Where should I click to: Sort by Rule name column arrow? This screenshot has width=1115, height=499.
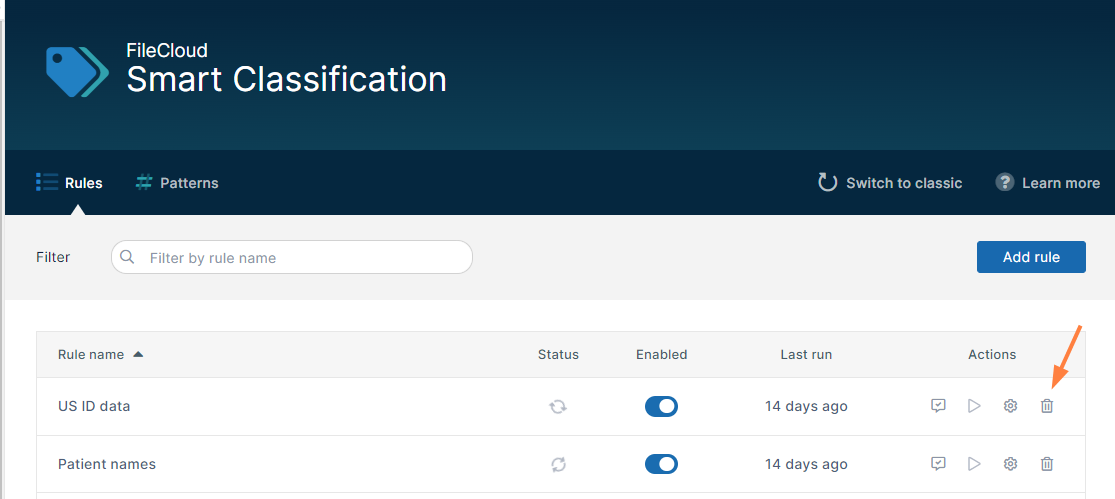[x=138, y=354]
